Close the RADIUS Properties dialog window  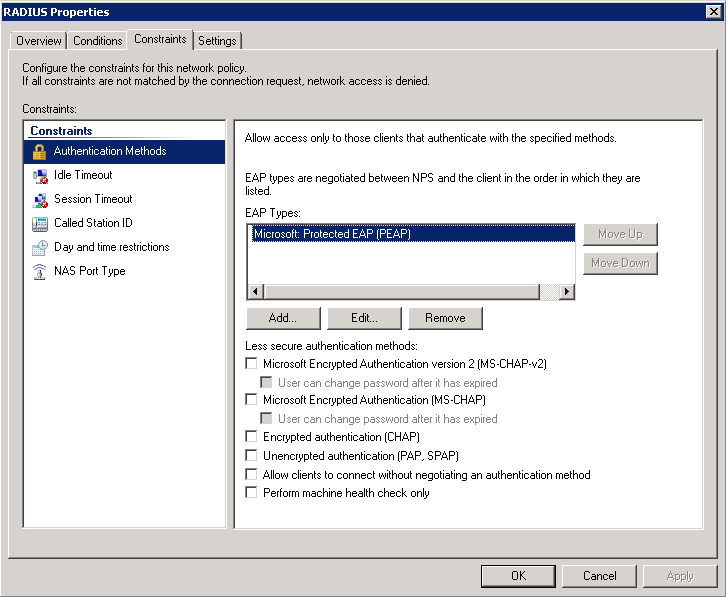pos(711,12)
